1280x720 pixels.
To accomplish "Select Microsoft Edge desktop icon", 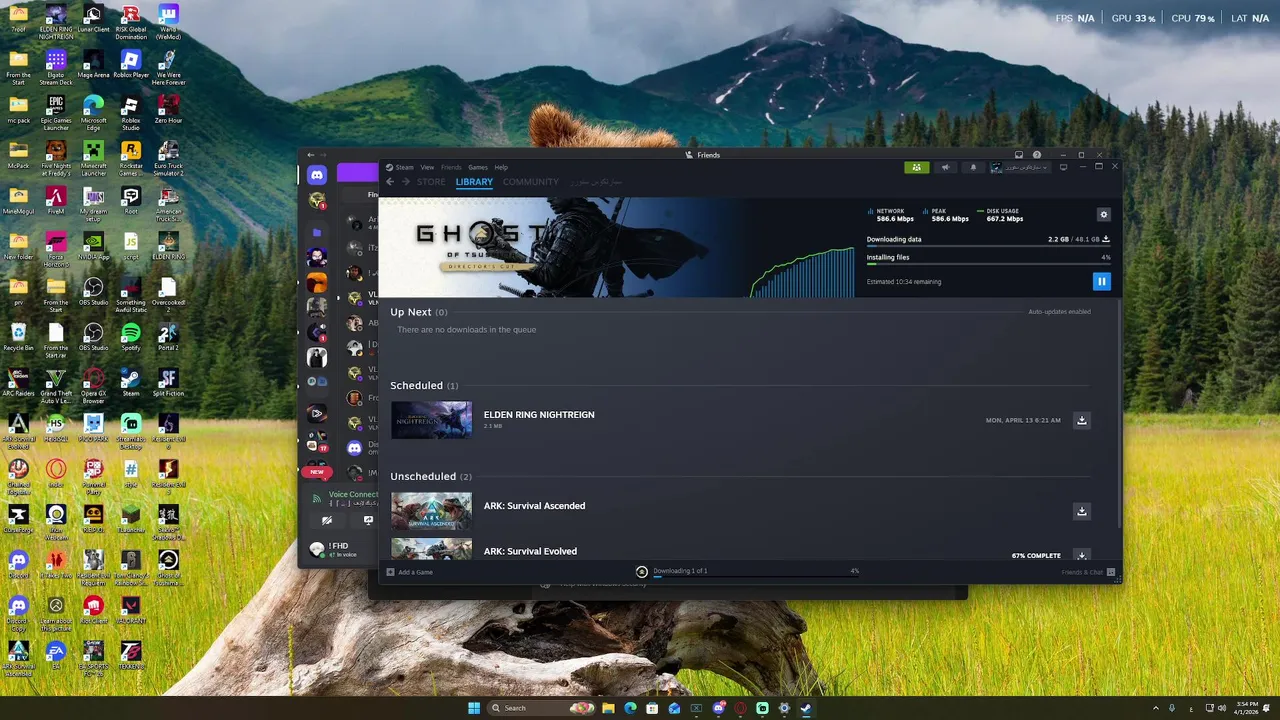I will 93,113.
